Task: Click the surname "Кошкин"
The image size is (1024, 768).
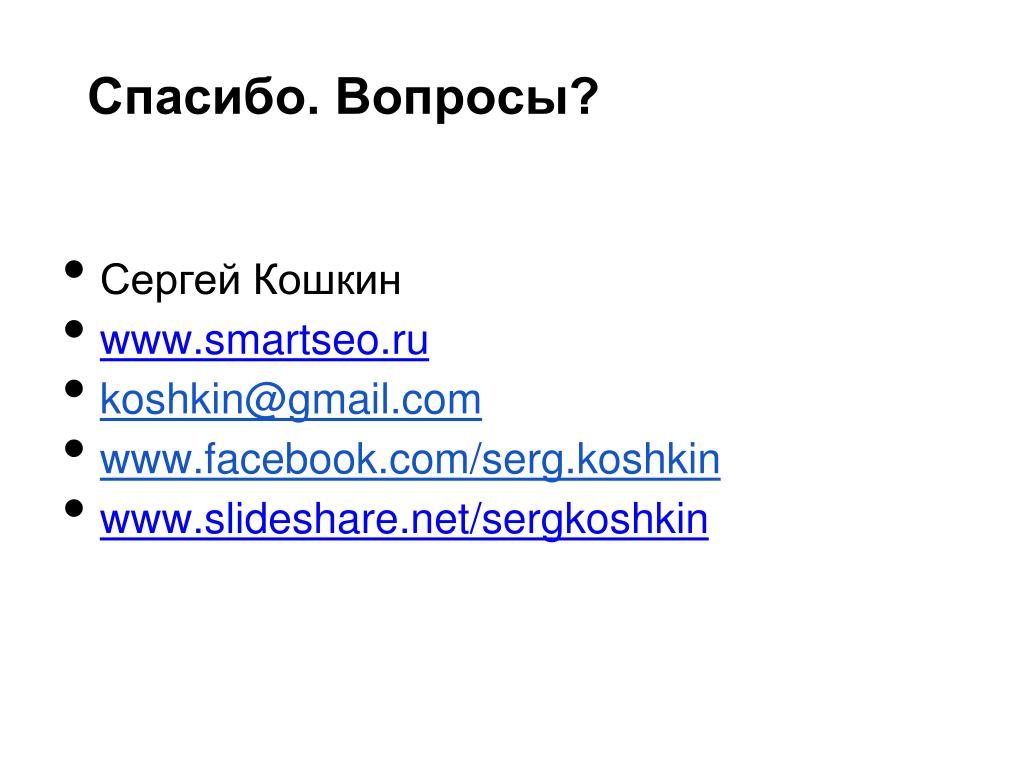Action: pyautogui.click(x=327, y=280)
